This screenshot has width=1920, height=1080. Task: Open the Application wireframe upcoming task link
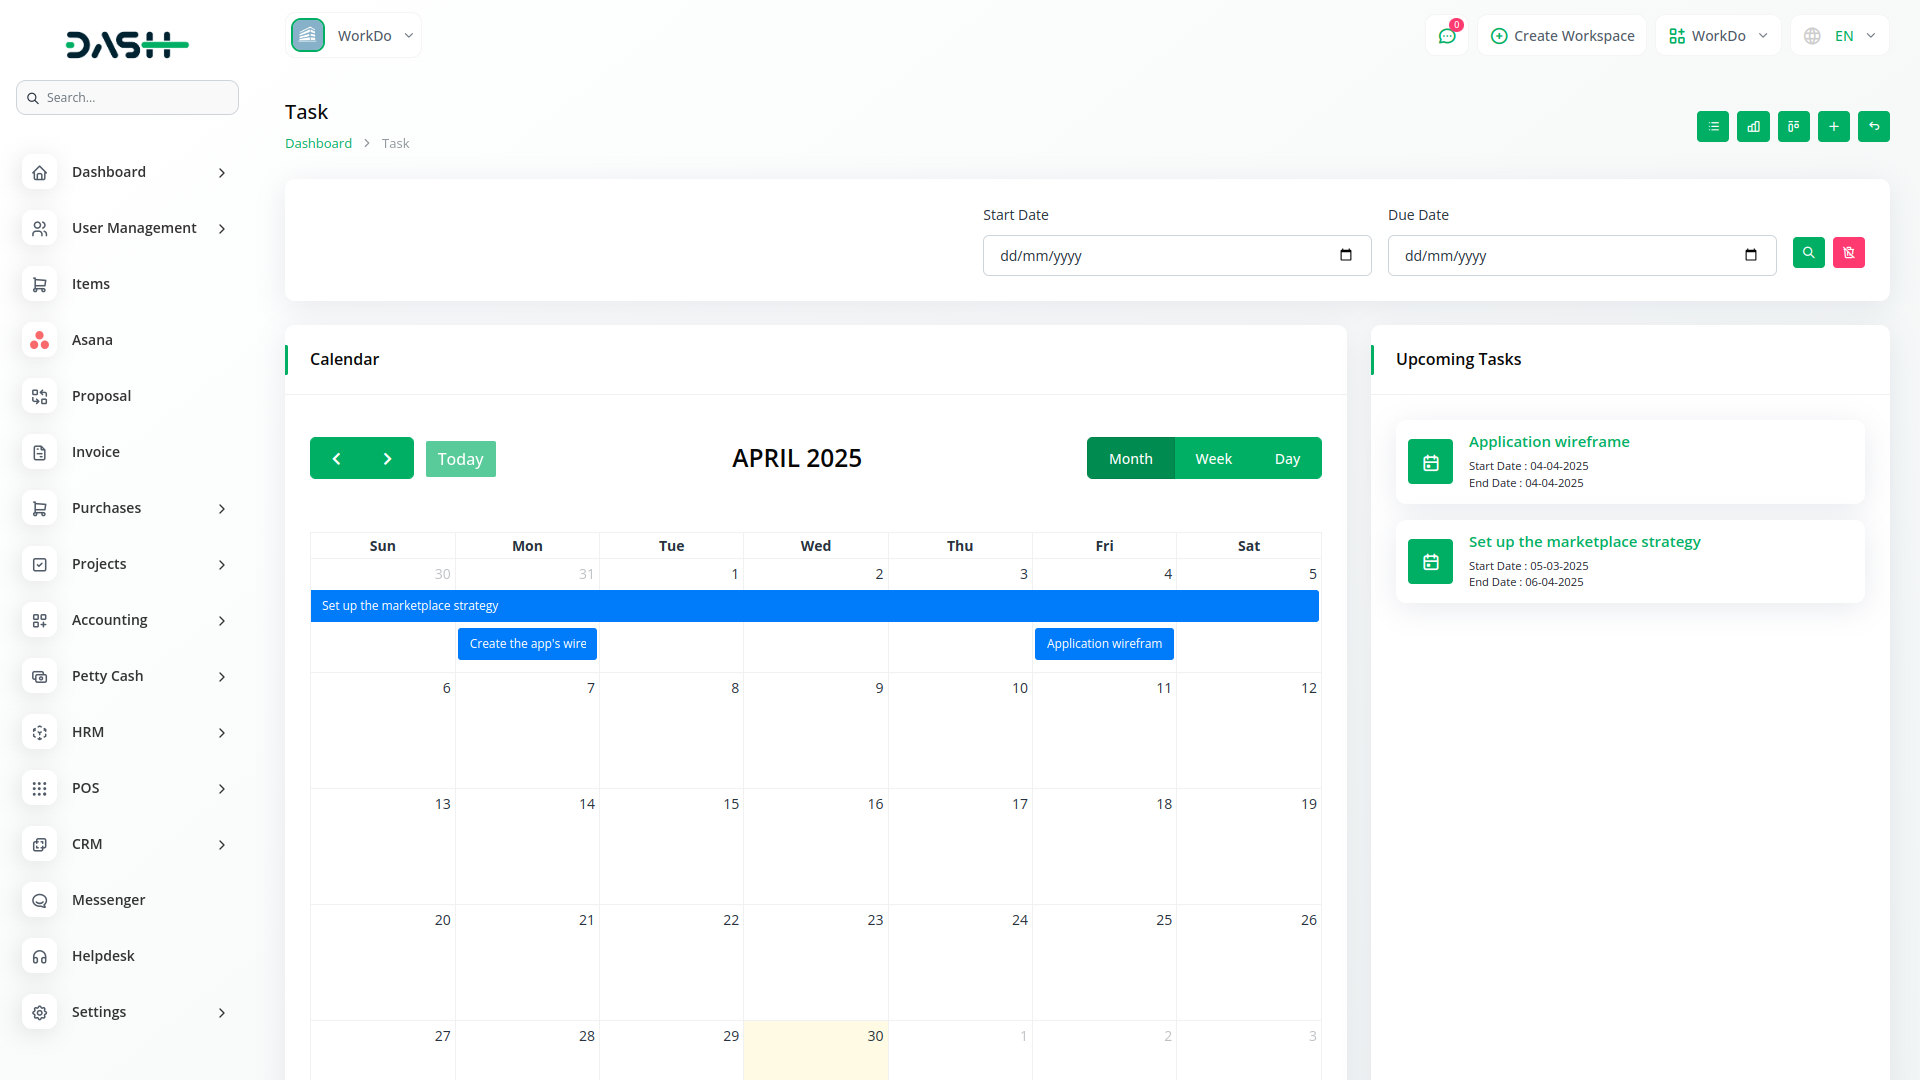click(x=1548, y=441)
